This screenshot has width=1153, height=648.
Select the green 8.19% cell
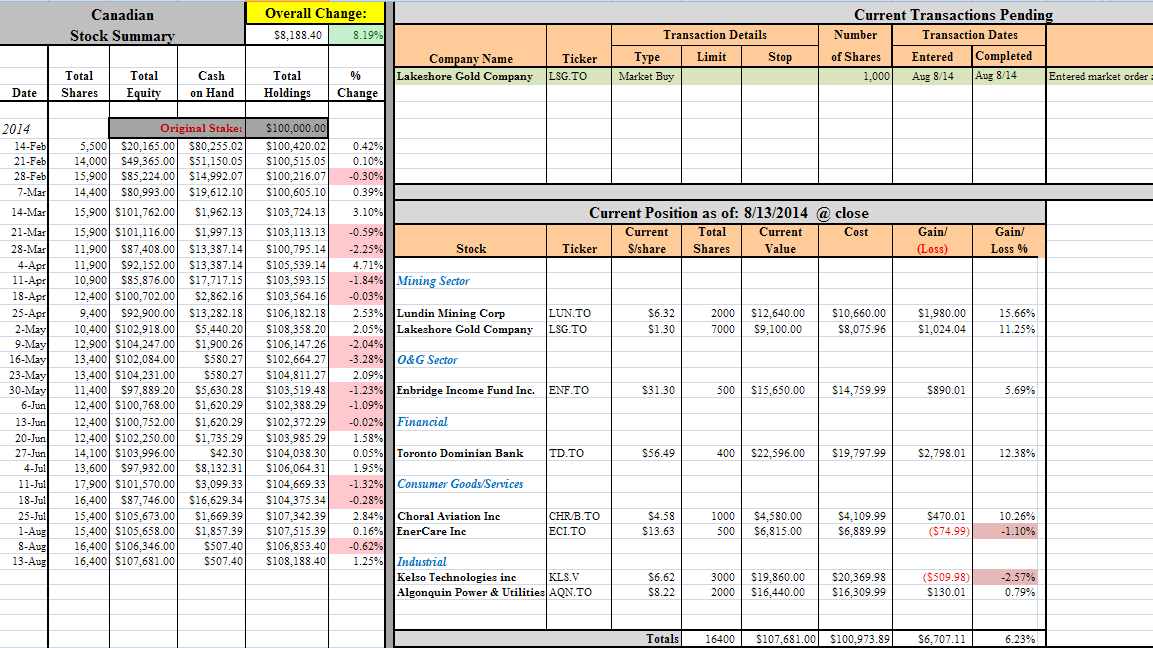pyautogui.click(x=357, y=35)
